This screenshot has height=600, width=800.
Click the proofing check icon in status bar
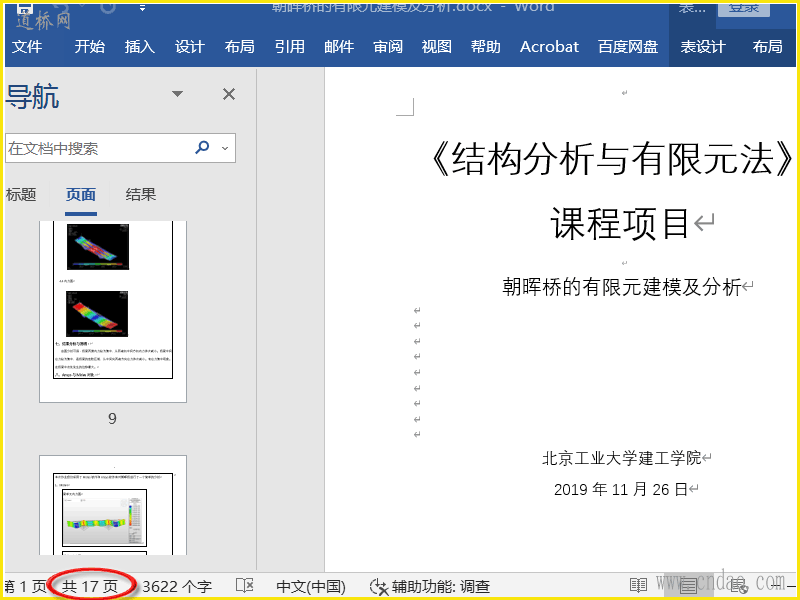tap(245, 586)
